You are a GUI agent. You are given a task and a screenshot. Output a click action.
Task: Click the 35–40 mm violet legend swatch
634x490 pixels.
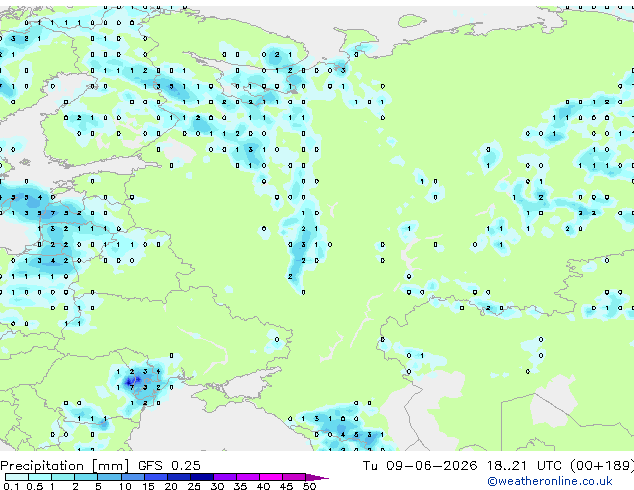247,477
